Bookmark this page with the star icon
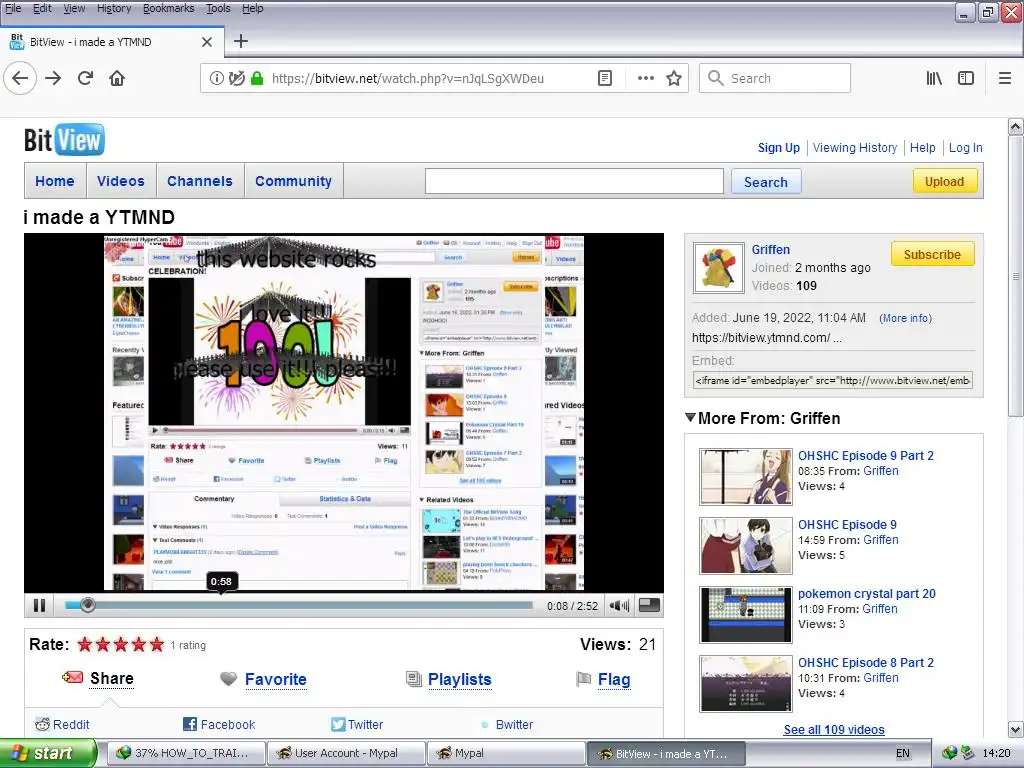Viewport: 1024px width, 768px height. (x=674, y=78)
